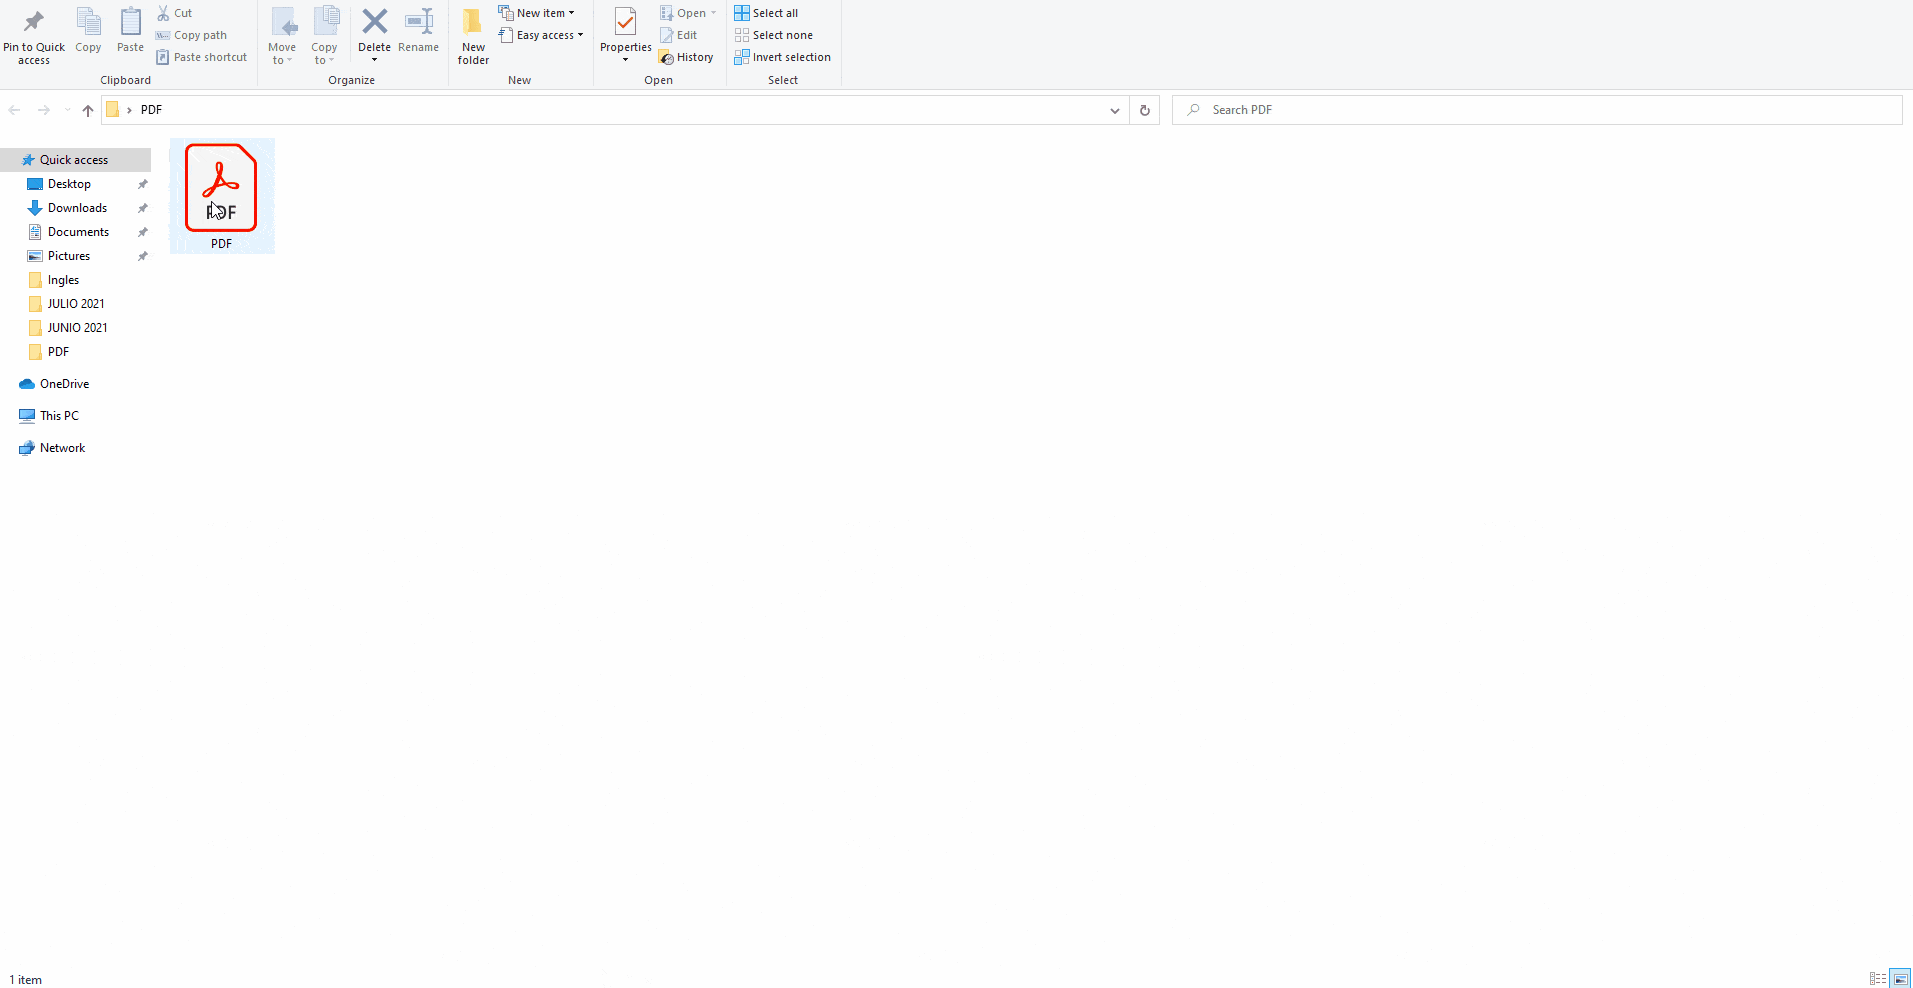Open file History

tap(686, 57)
